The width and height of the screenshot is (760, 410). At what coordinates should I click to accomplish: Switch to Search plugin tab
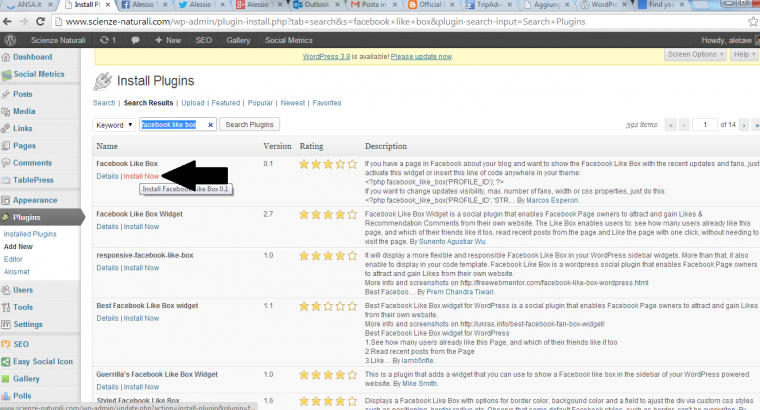[x=104, y=103]
